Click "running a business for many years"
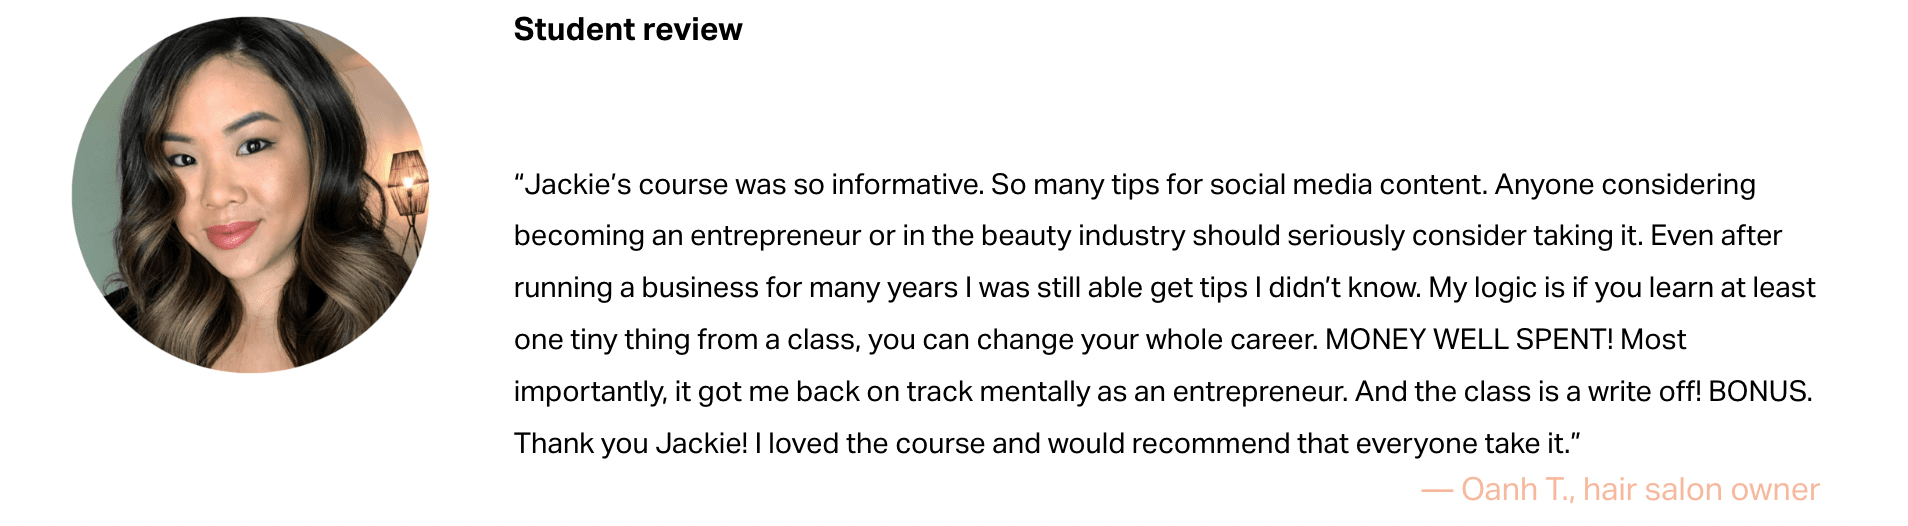This screenshot has height=526, width=1908. (x=735, y=288)
